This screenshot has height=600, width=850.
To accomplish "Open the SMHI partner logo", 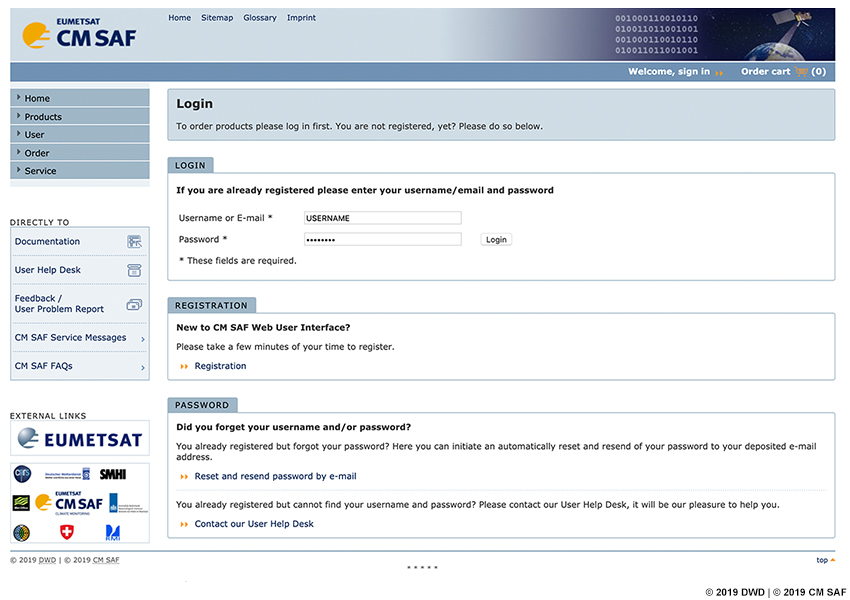I will pyautogui.click(x=113, y=474).
